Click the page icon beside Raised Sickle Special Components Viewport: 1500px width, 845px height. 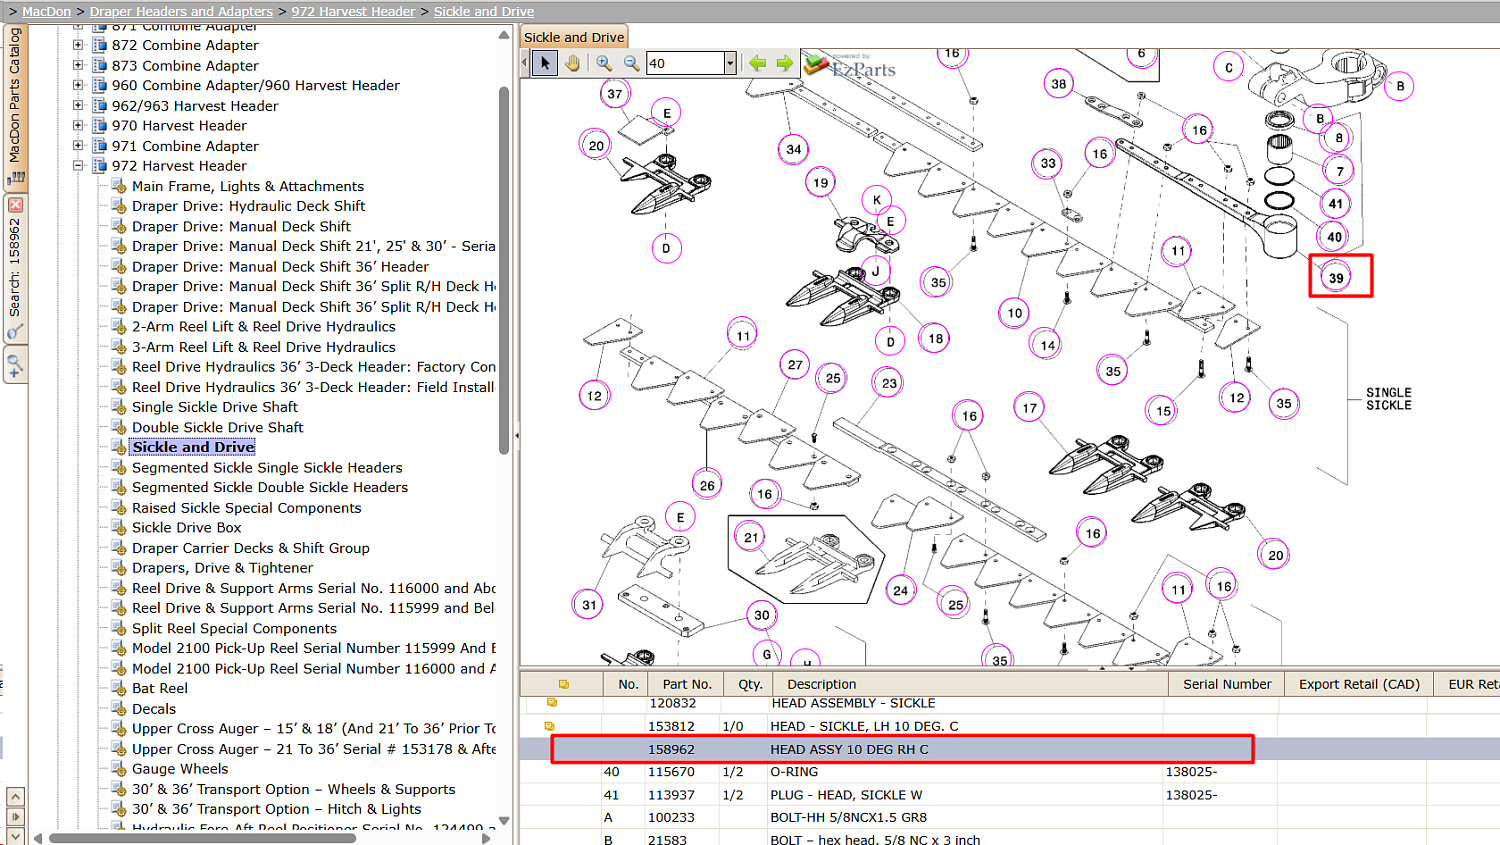pyautogui.click(x=119, y=507)
